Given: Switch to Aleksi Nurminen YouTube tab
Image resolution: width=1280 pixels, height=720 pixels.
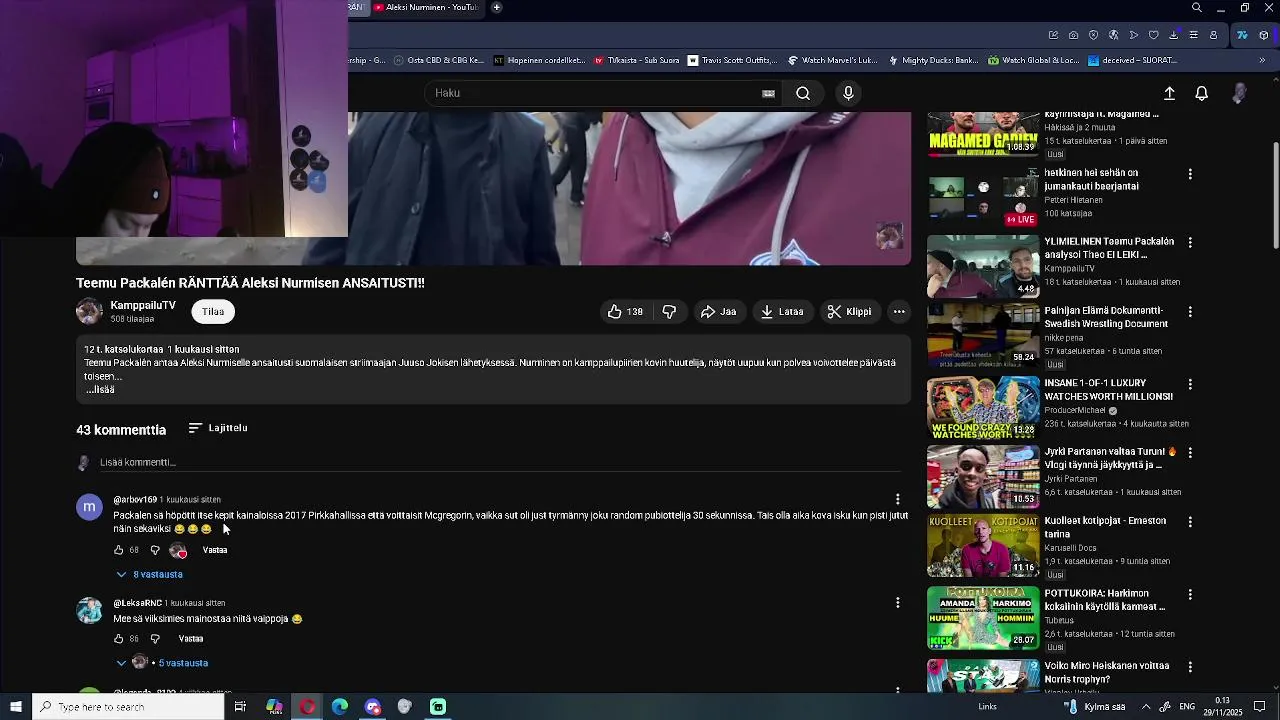Looking at the screenshot, I should click(428, 7).
